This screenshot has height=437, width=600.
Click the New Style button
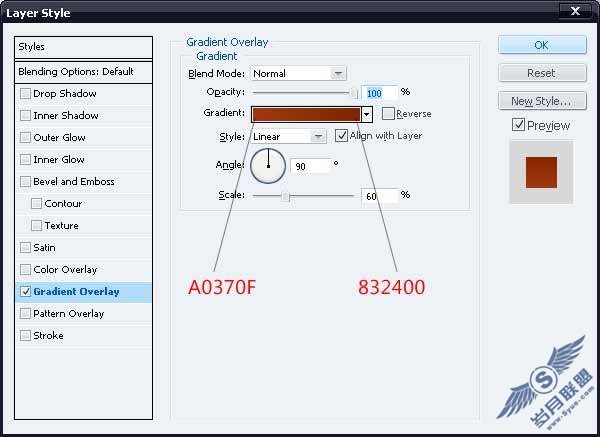tap(542, 101)
